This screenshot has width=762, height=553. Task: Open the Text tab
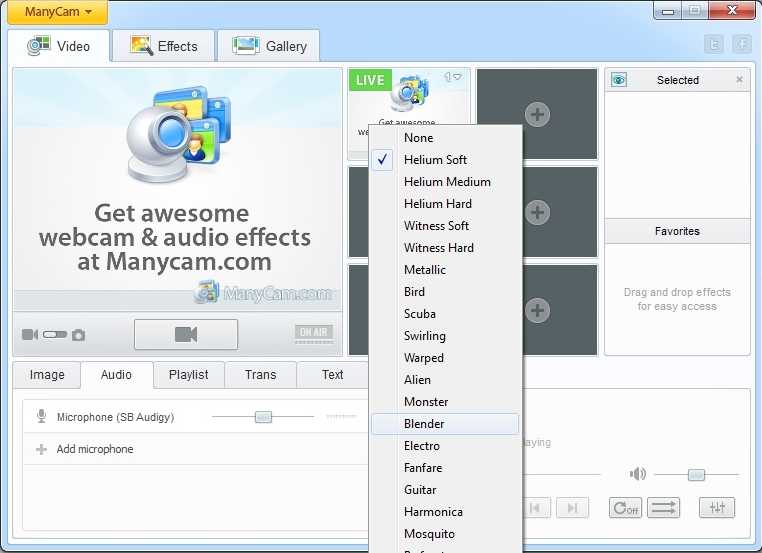click(x=332, y=375)
